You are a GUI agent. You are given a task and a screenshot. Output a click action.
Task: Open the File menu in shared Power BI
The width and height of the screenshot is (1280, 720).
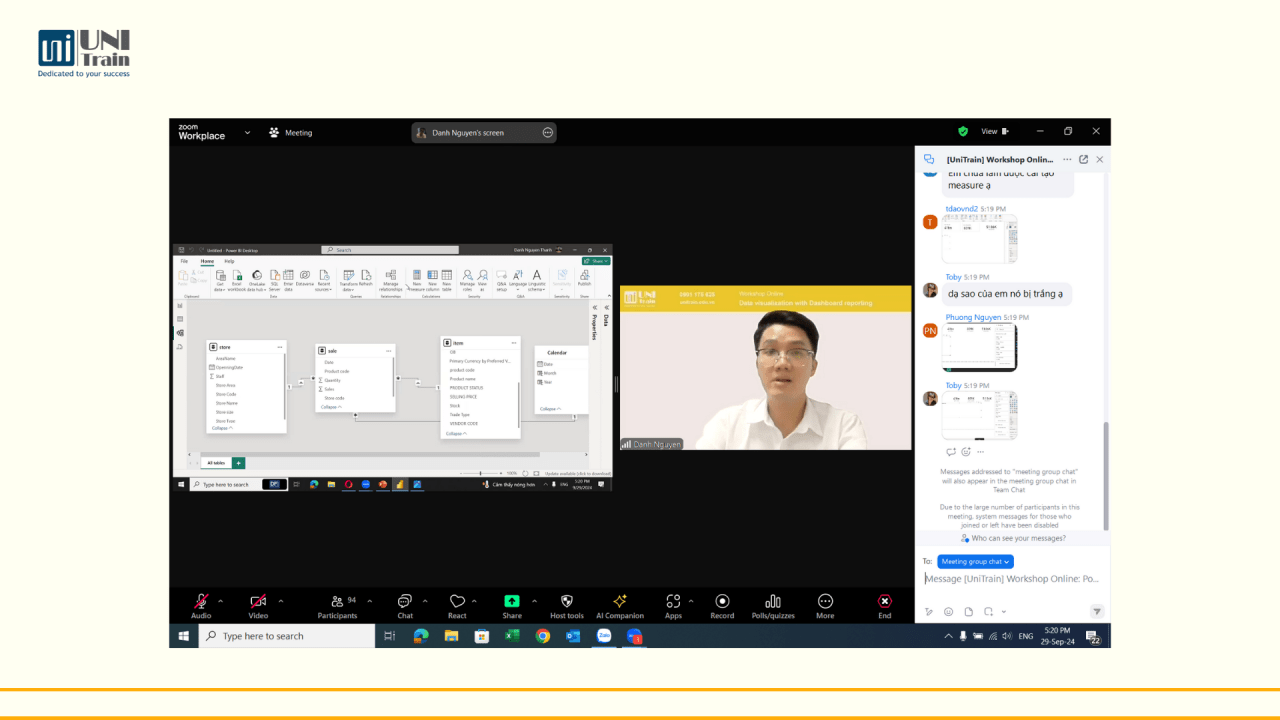pos(184,261)
